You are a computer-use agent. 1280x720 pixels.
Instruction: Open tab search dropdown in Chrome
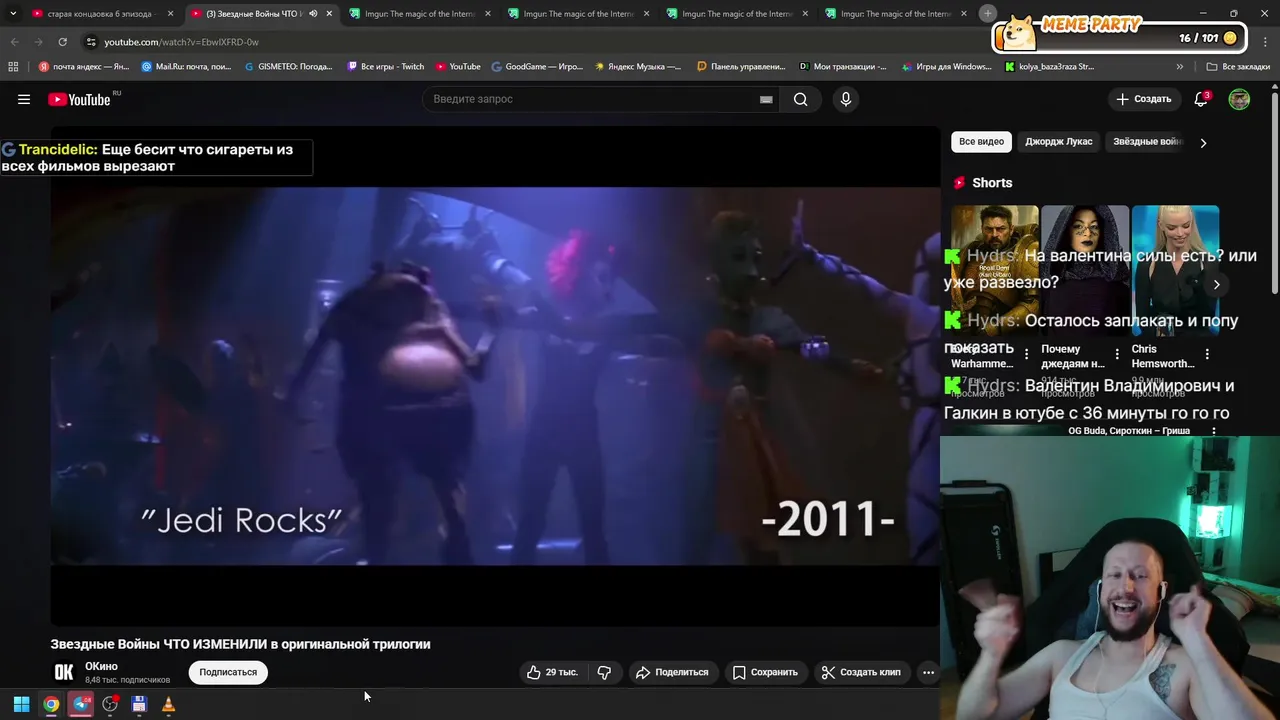(13, 14)
